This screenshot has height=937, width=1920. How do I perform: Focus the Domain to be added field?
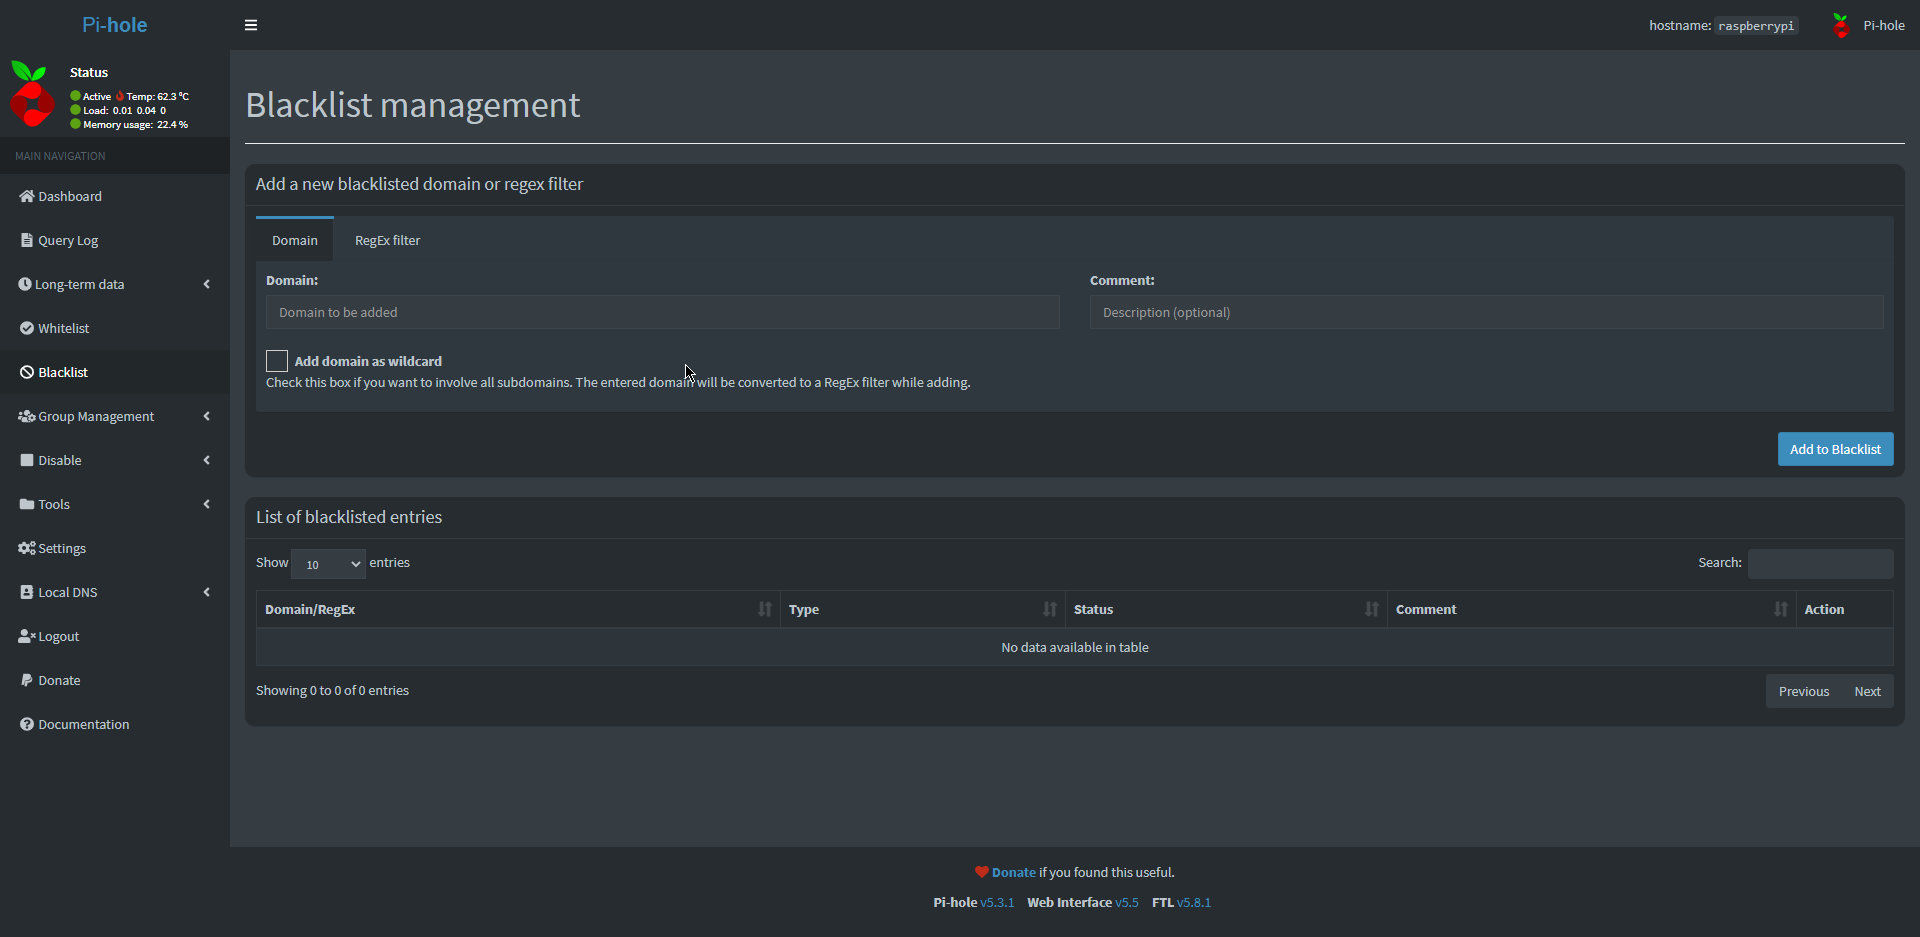click(x=662, y=312)
